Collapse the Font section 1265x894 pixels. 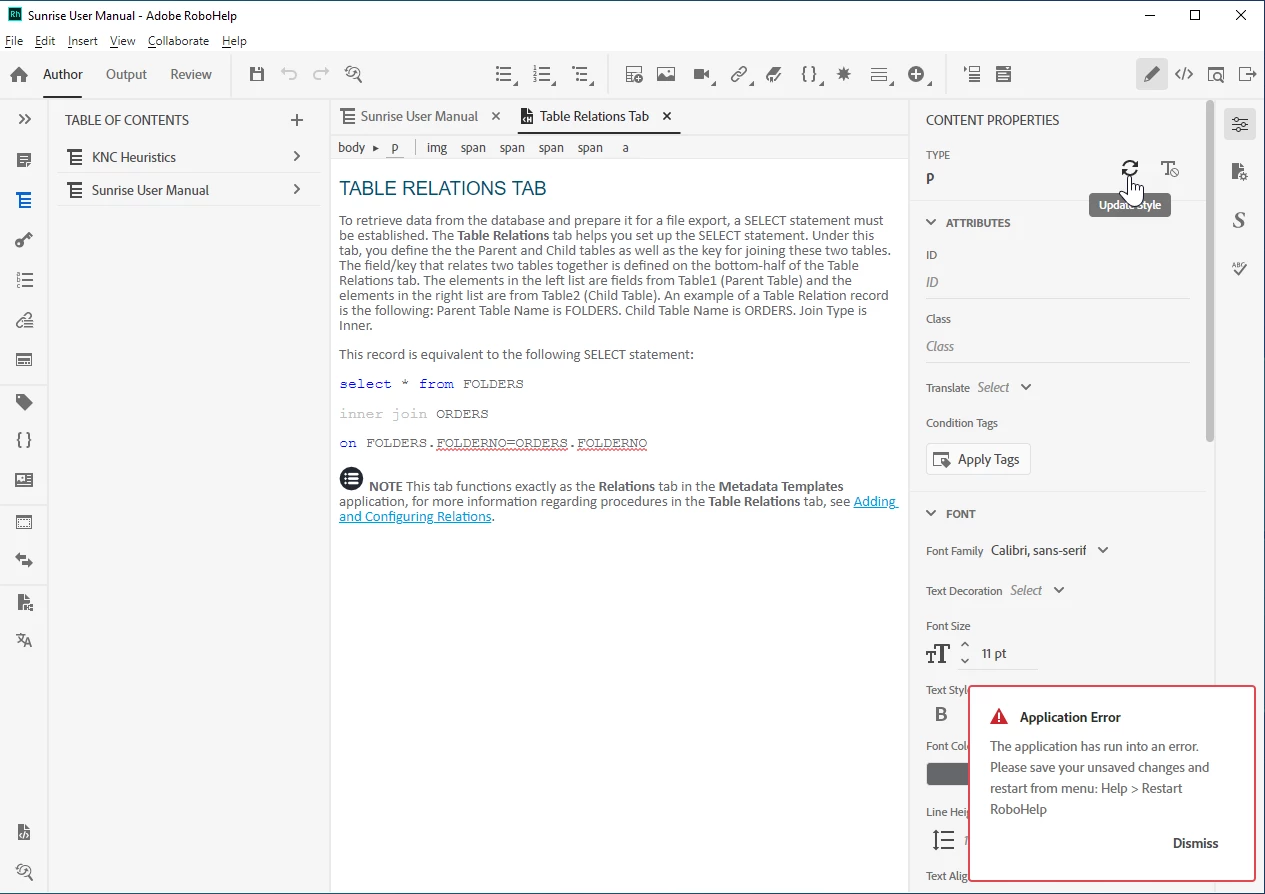coord(932,514)
